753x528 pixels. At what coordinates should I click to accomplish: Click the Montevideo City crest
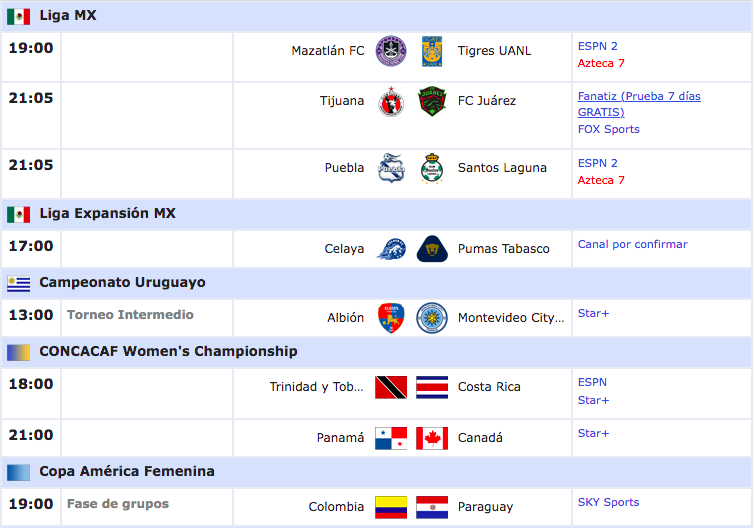pyautogui.click(x=432, y=318)
